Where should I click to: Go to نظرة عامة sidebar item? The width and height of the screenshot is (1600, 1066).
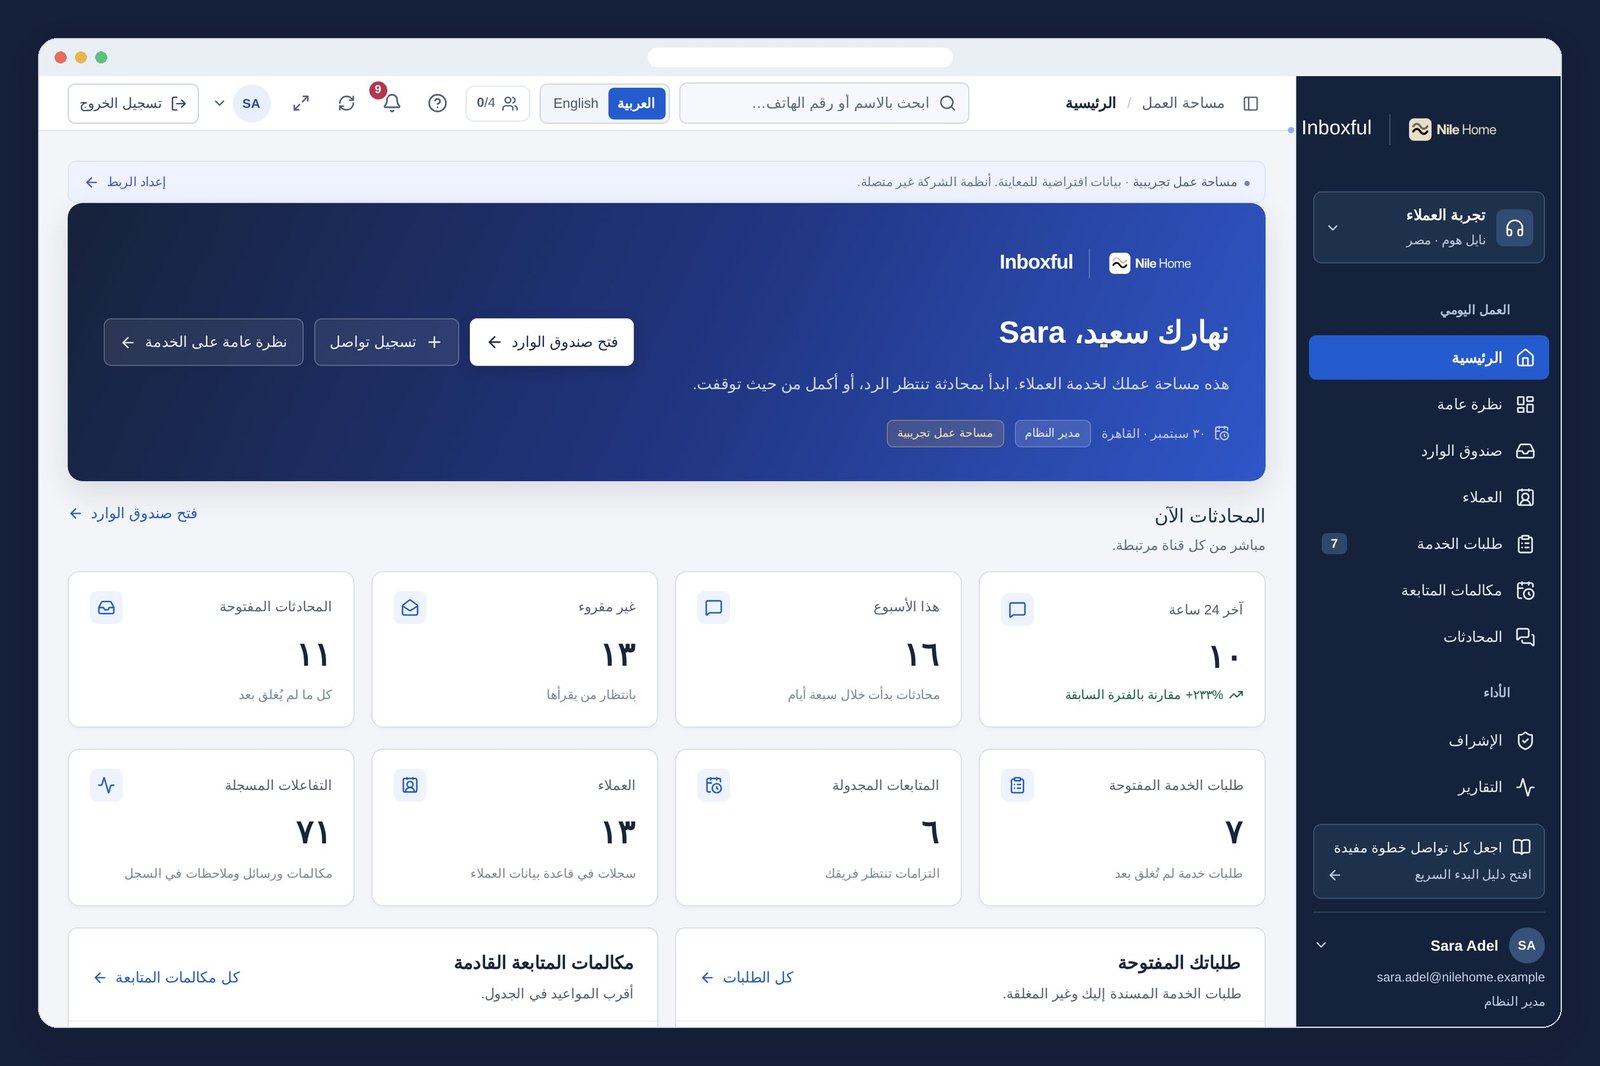coord(1428,404)
